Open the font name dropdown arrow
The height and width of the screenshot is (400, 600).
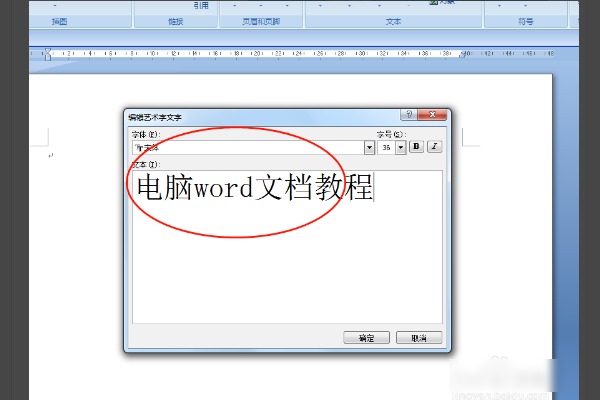369,147
